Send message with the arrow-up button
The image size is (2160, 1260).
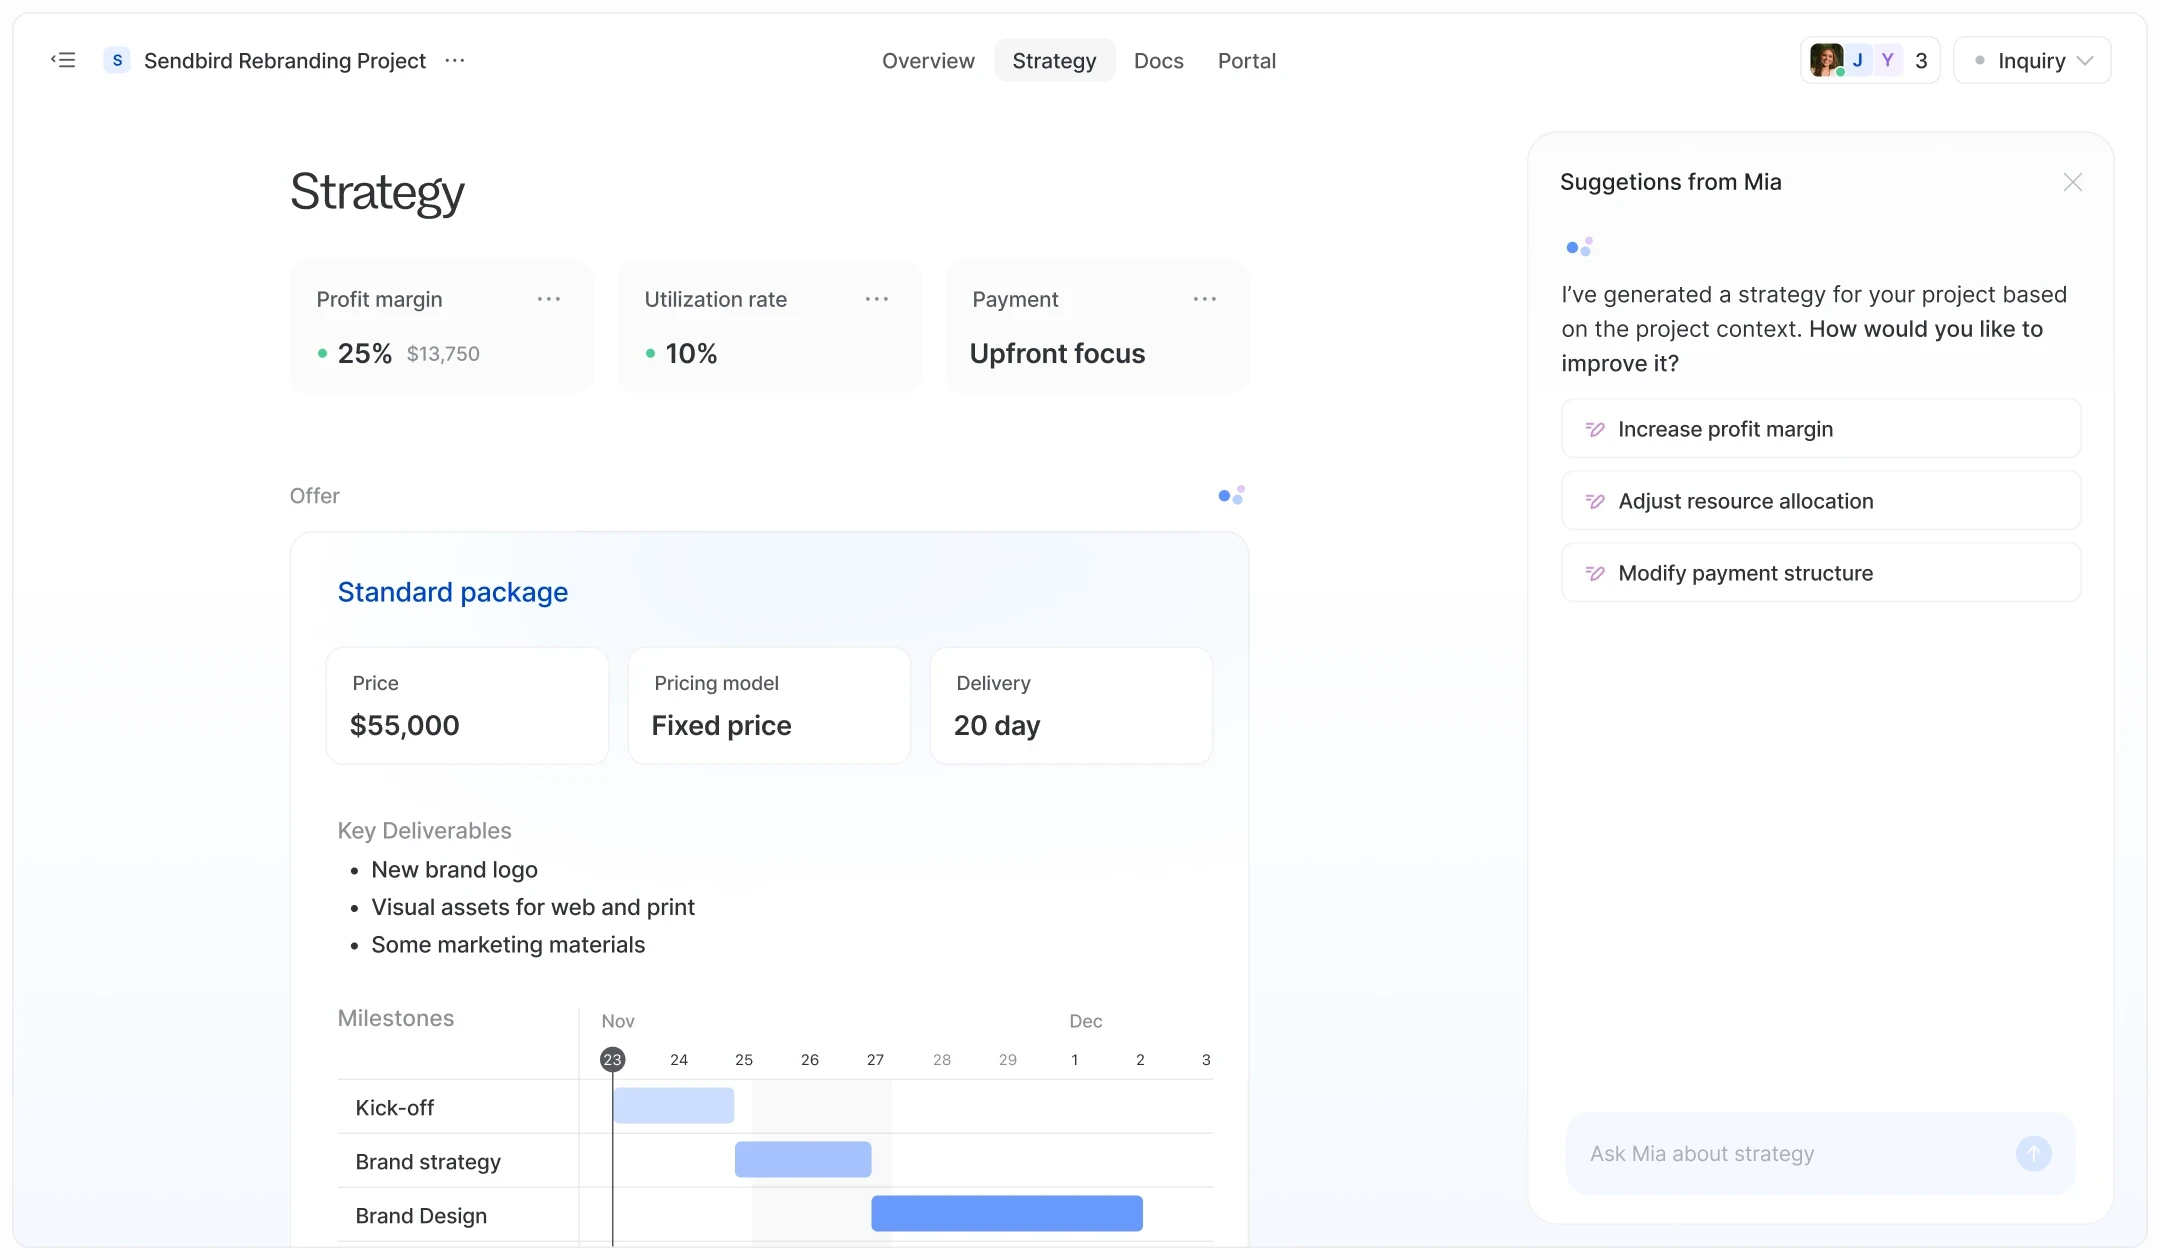pos(2033,1153)
